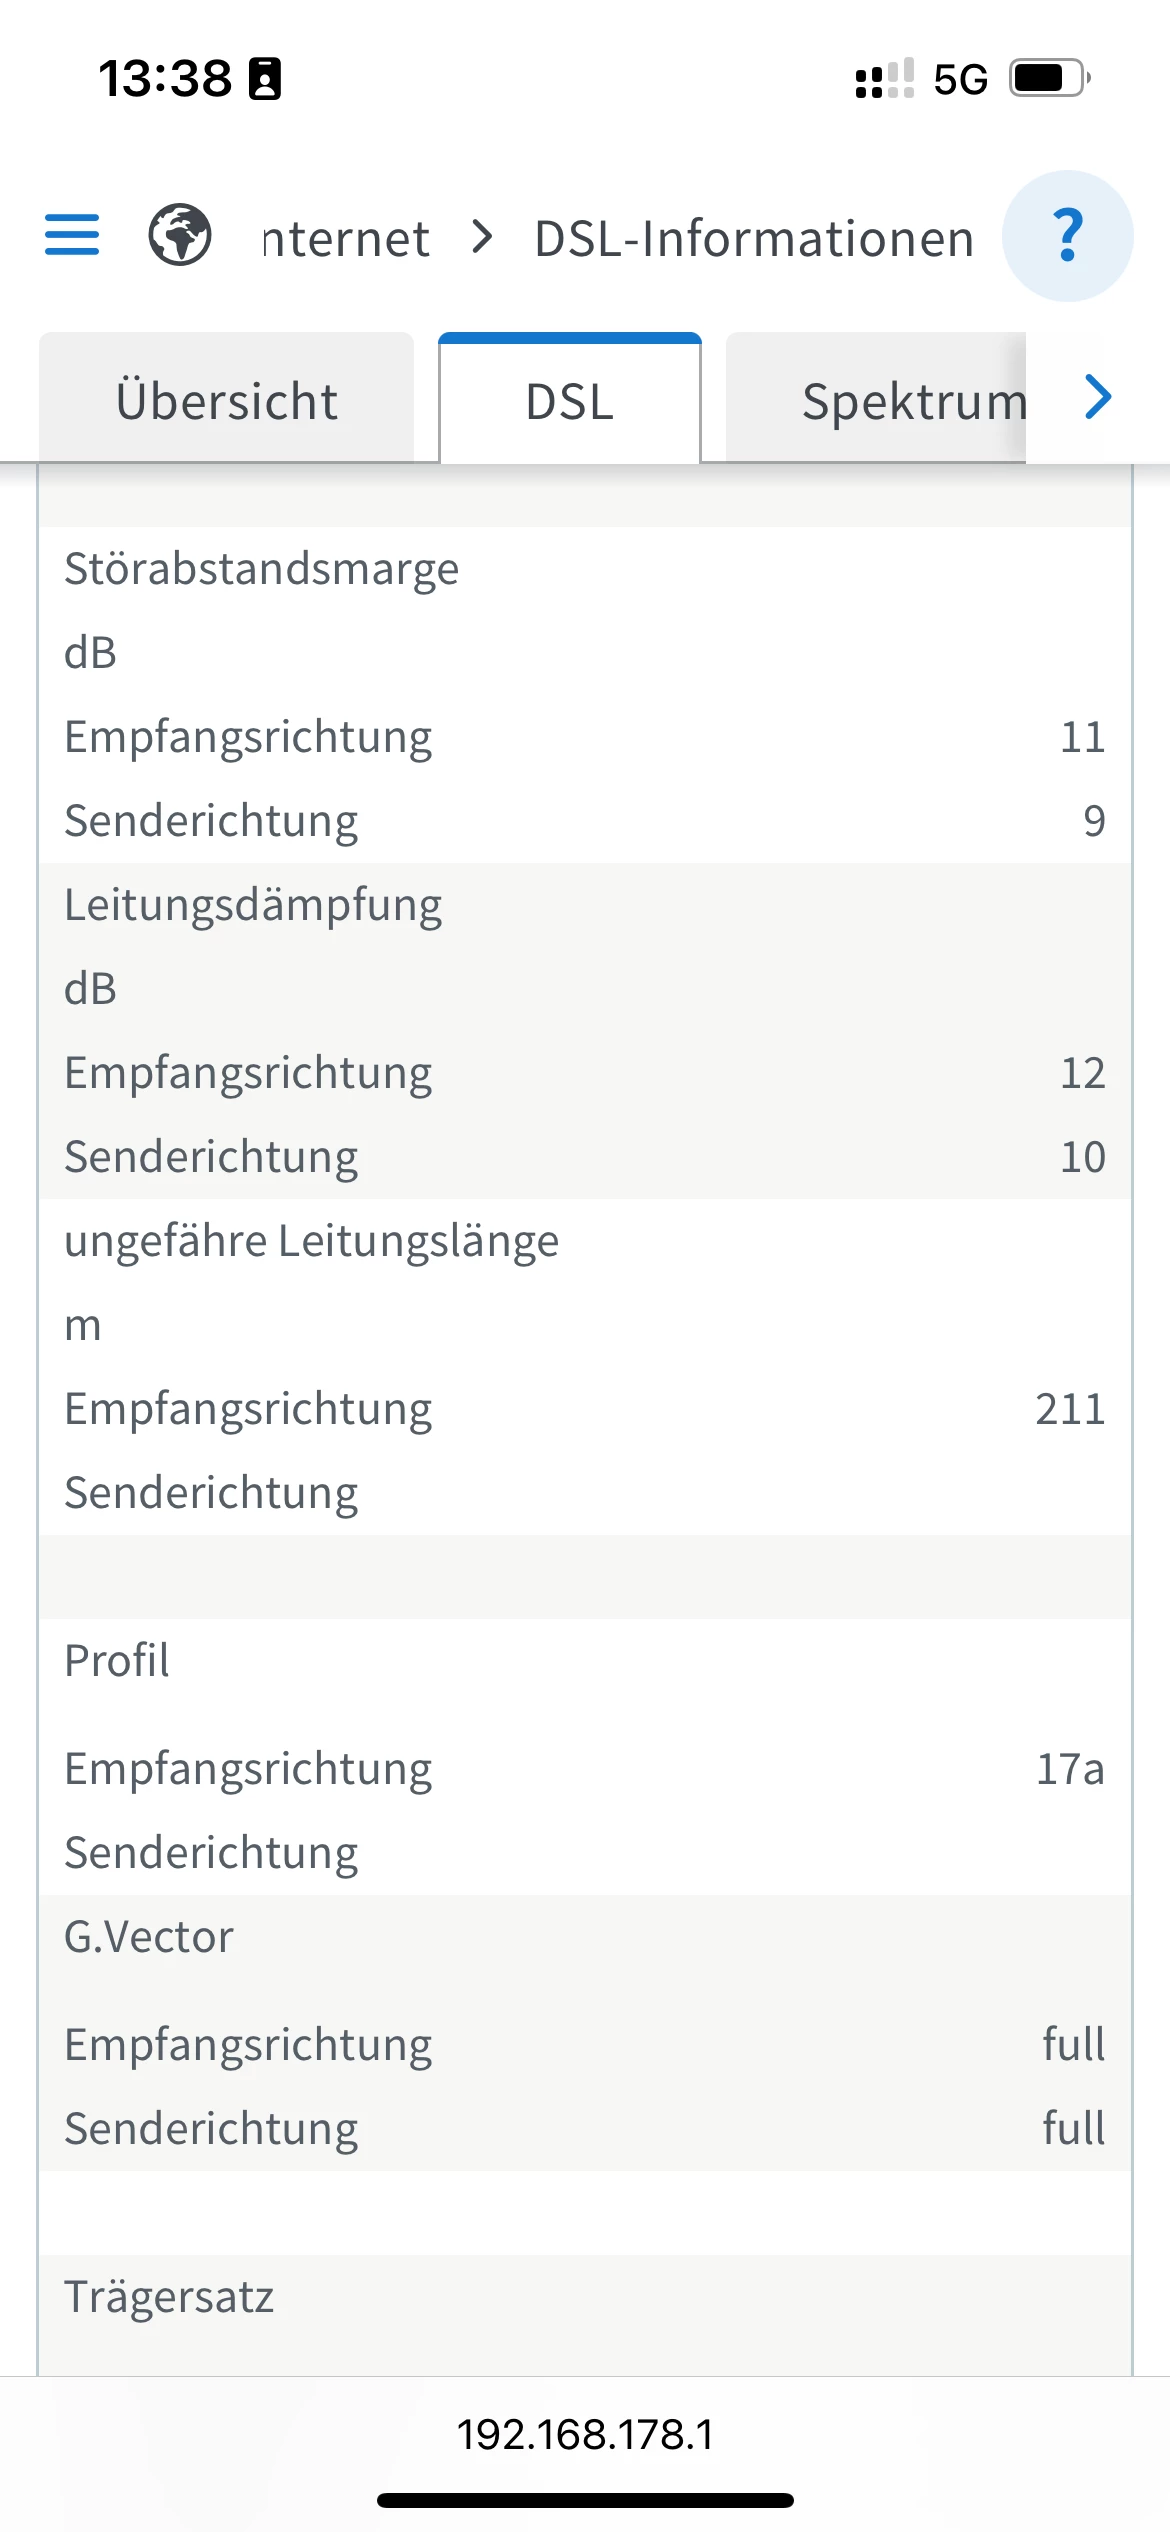Screen dimensions: 1170x2532
Task: Select the DSL tab
Action: (570, 401)
